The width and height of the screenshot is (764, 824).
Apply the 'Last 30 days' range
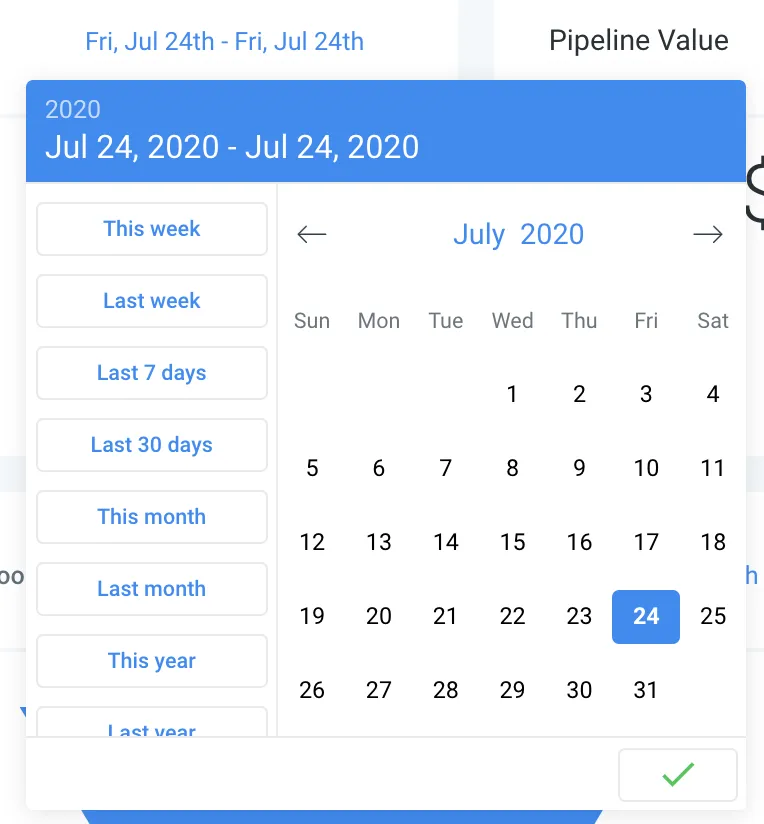tap(152, 445)
